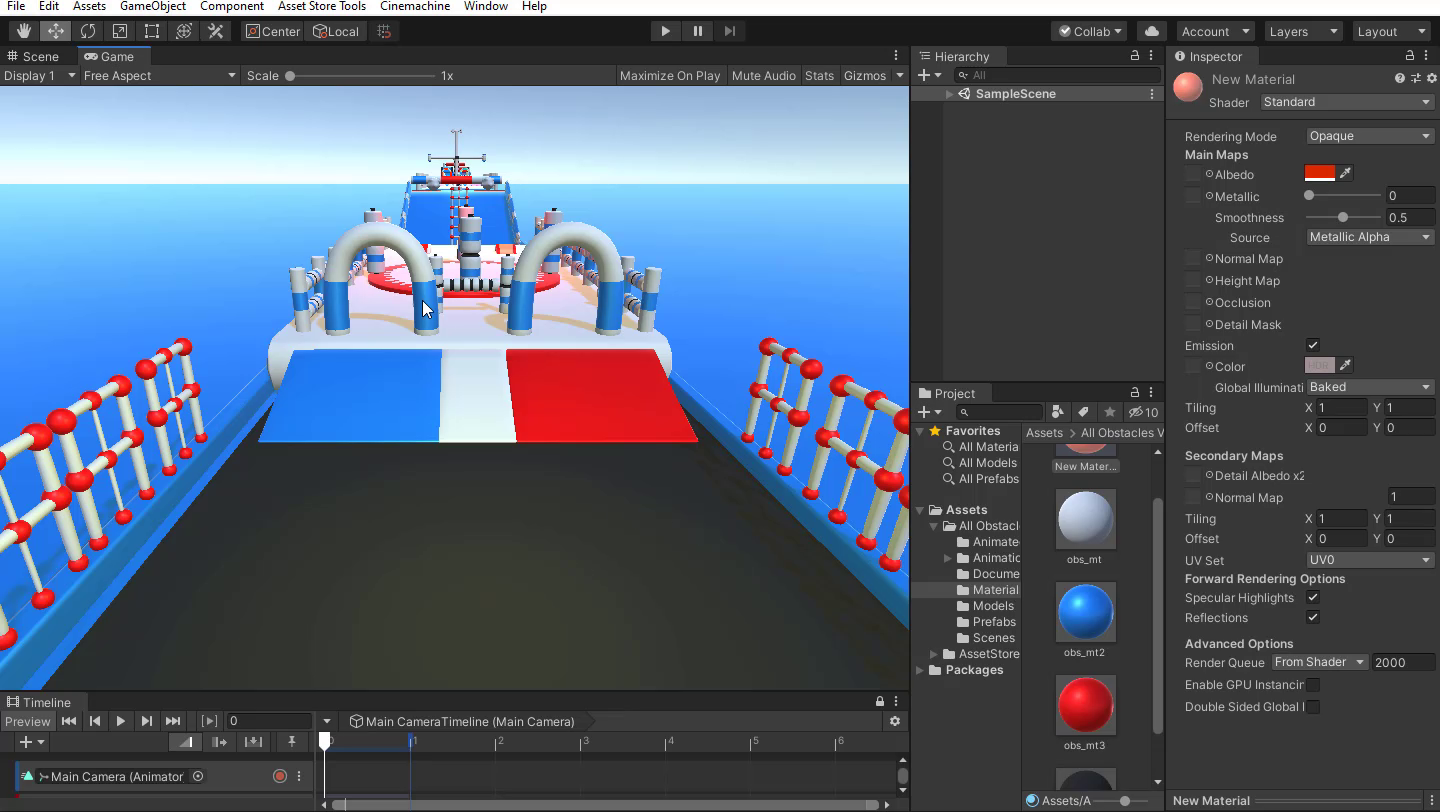This screenshot has height=812, width=1440.
Task: Search by Label icon in Project panel
Action: tap(1083, 412)
